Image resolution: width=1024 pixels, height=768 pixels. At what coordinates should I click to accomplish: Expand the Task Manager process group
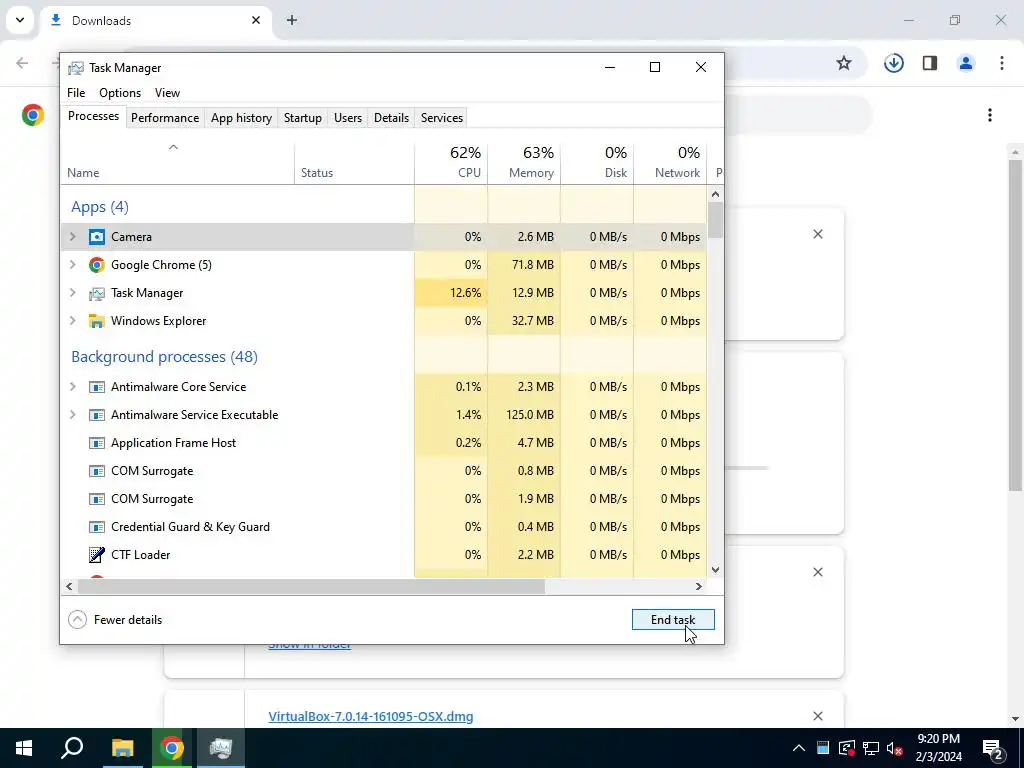(x=73, y=293)
